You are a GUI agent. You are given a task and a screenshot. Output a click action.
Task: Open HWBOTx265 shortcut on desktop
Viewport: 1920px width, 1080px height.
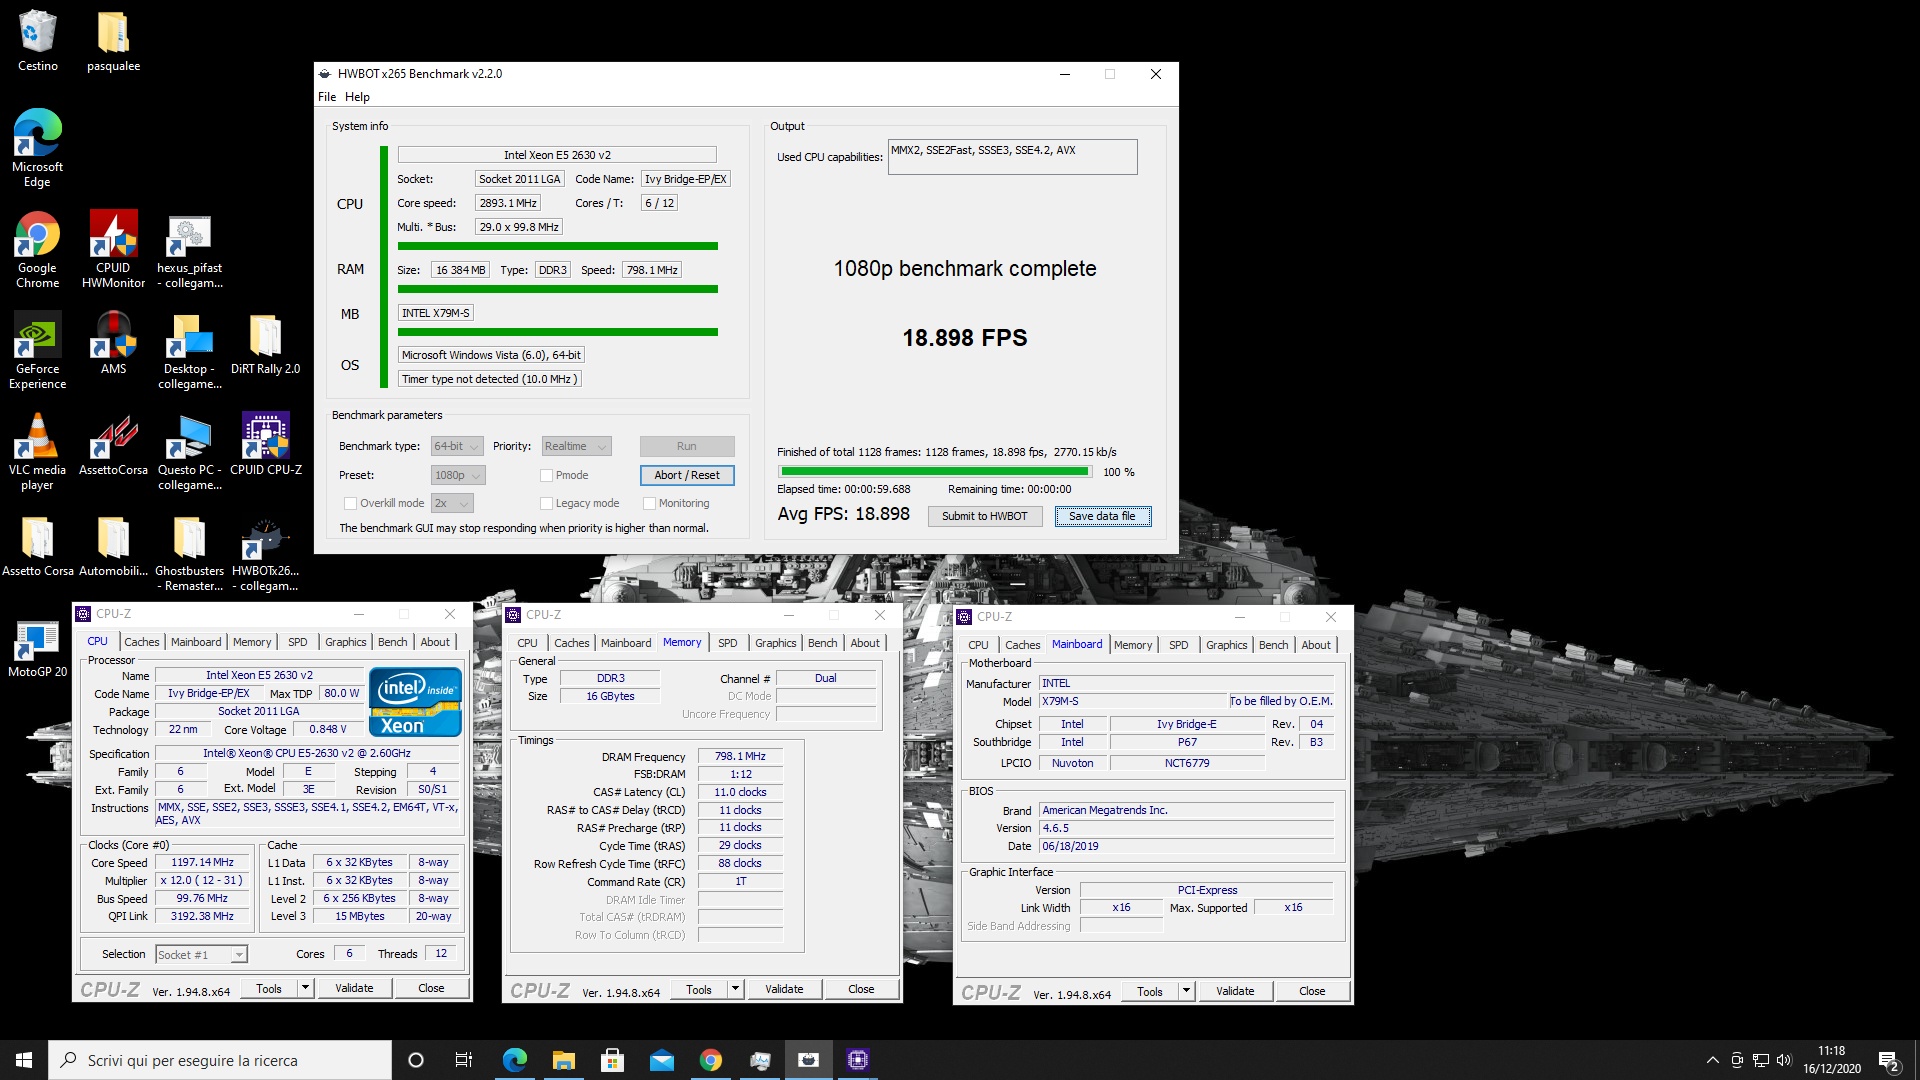pyautogui.click(x=265, y=552)
